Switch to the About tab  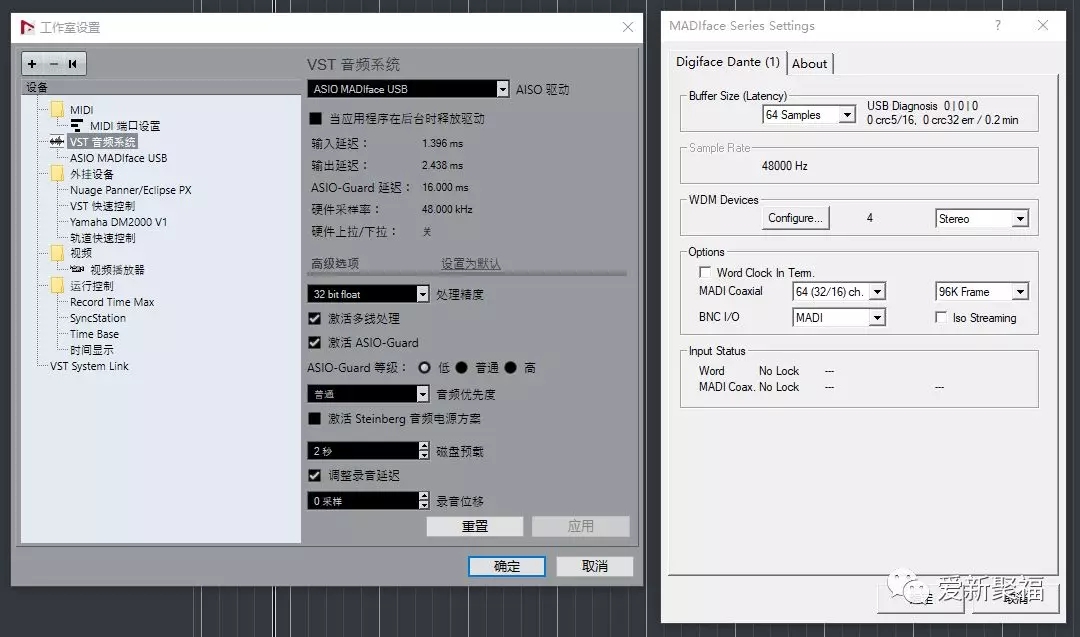pos(809,63)
